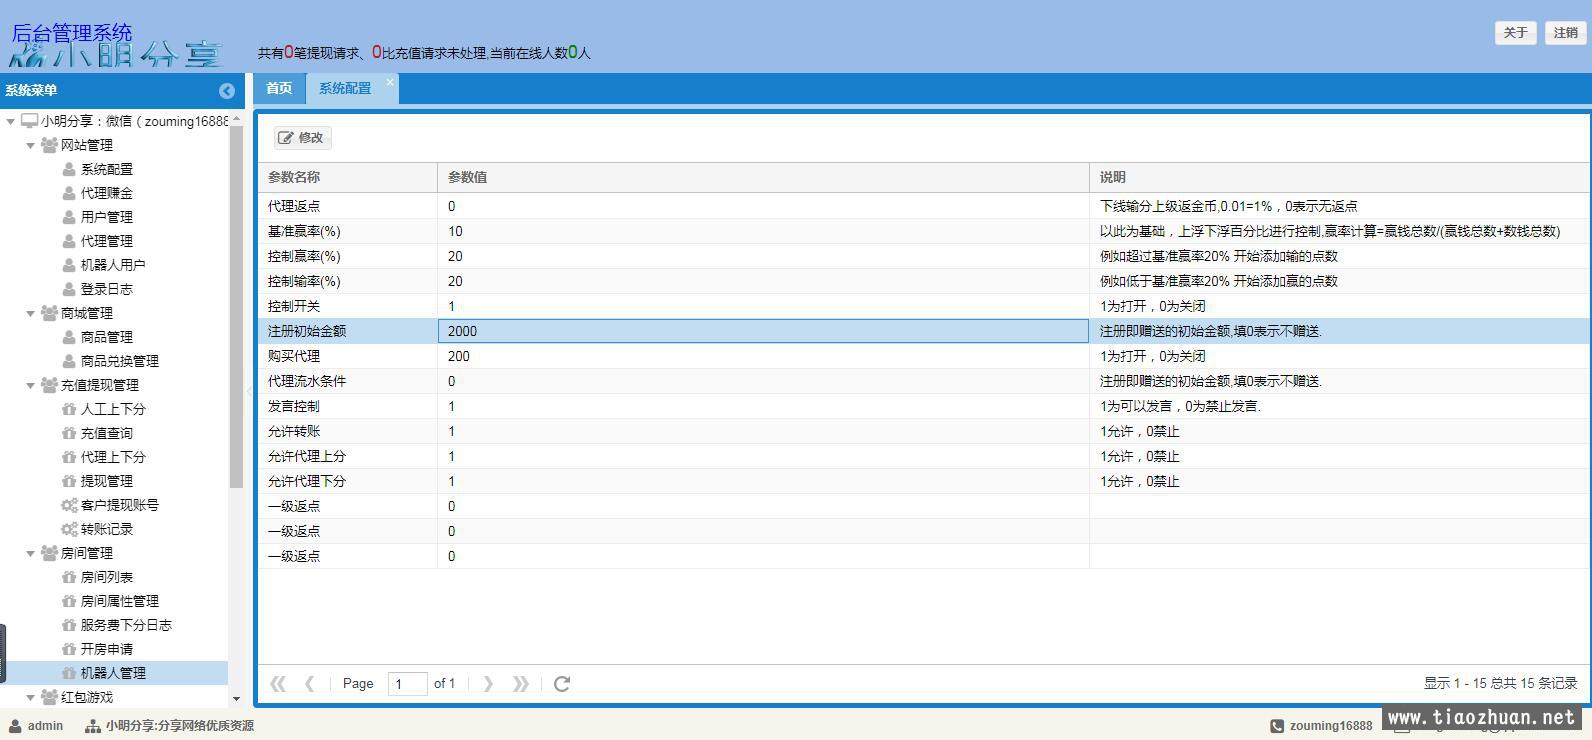The width and height of the screenshot is (1592, 740).
Task: Click the page number input field
Action: pyautogui.click(x=407, y=684)
